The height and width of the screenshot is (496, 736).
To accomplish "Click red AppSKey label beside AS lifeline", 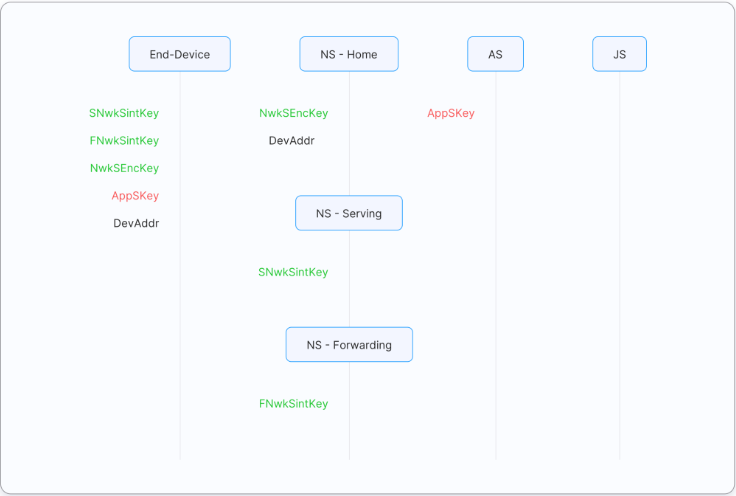I will point(451,113).
